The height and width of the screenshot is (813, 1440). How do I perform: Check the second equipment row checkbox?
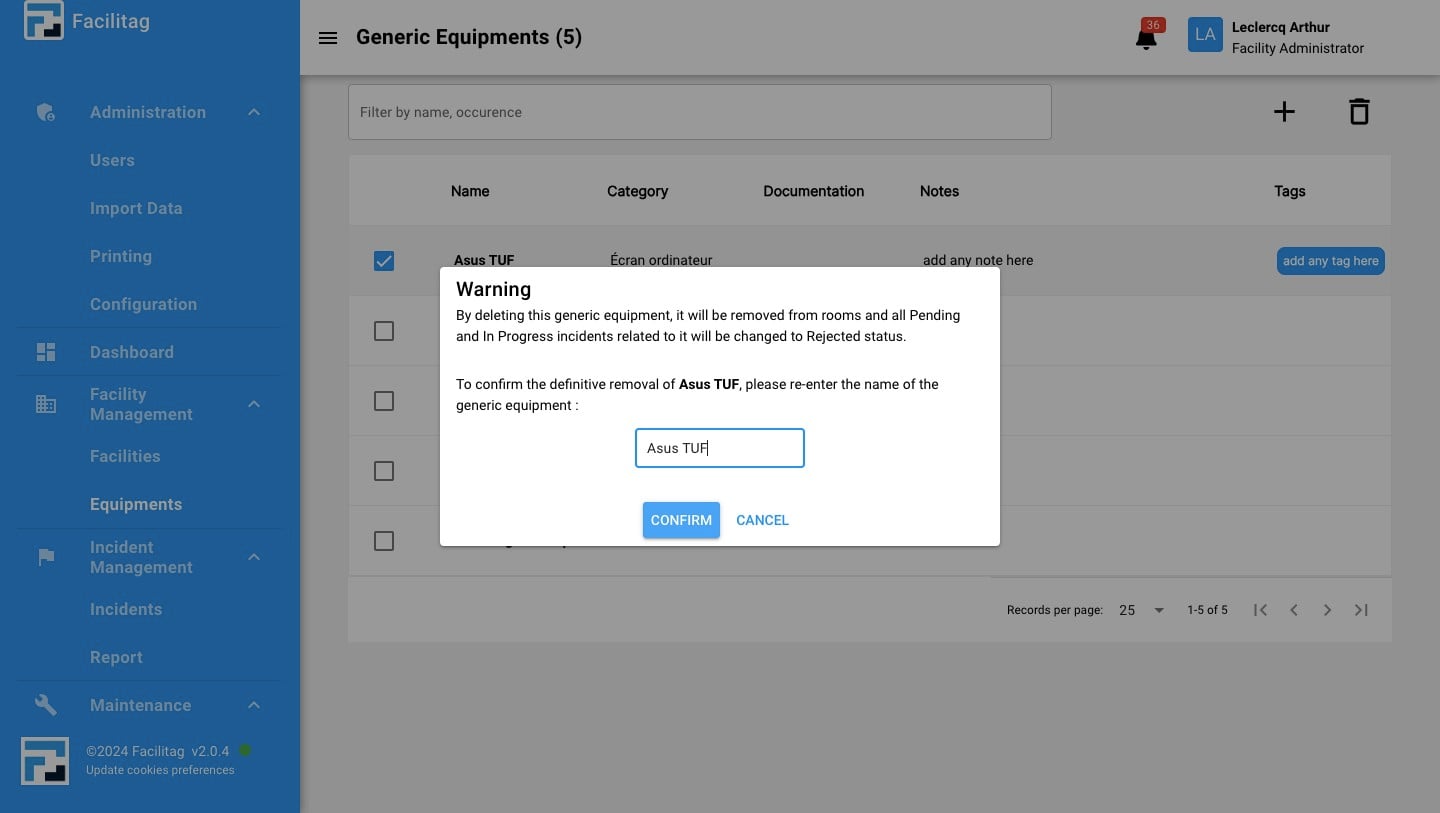pyautogui.click(x=384, y=331)
